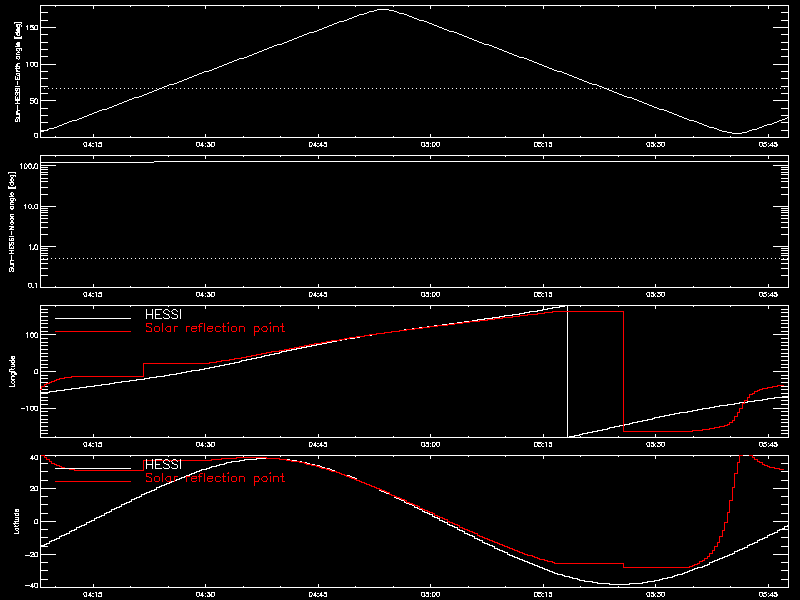Click the '40' tick on Latitude plot
This screenshot has width=800, height=600.
[33, 458]
